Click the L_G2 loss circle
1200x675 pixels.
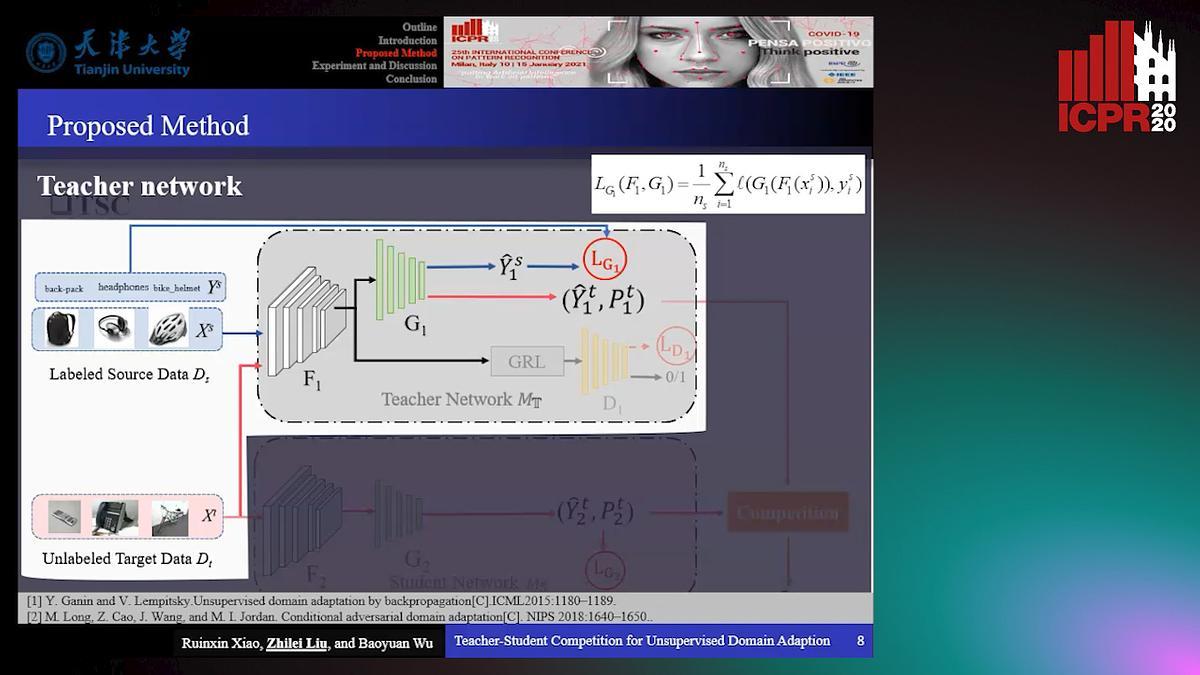[x=605, y=572]
